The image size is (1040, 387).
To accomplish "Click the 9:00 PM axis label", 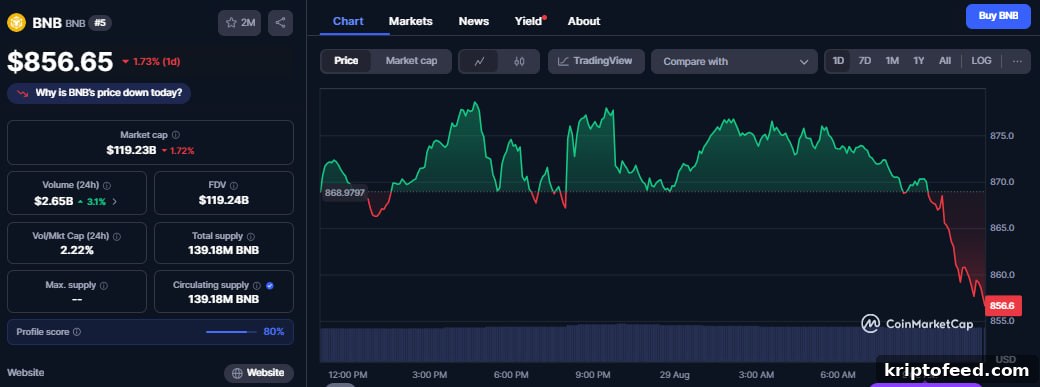I will click(x=592, y=375).
